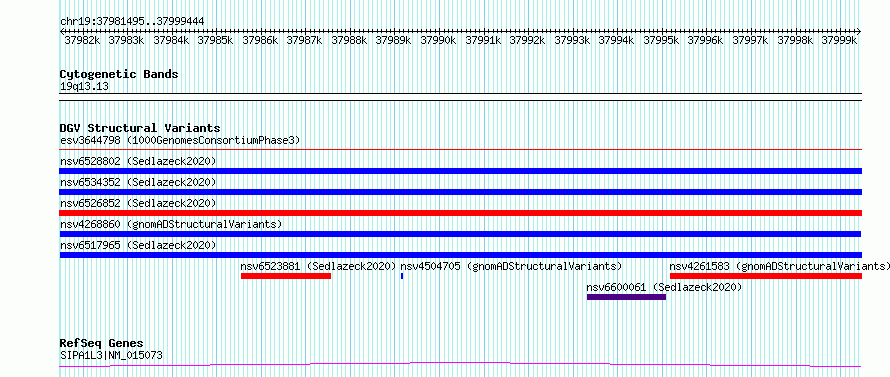Click the blue bar for nsv6534352
The height and width of the screenshot is (377, 890).
coord(460,192)
